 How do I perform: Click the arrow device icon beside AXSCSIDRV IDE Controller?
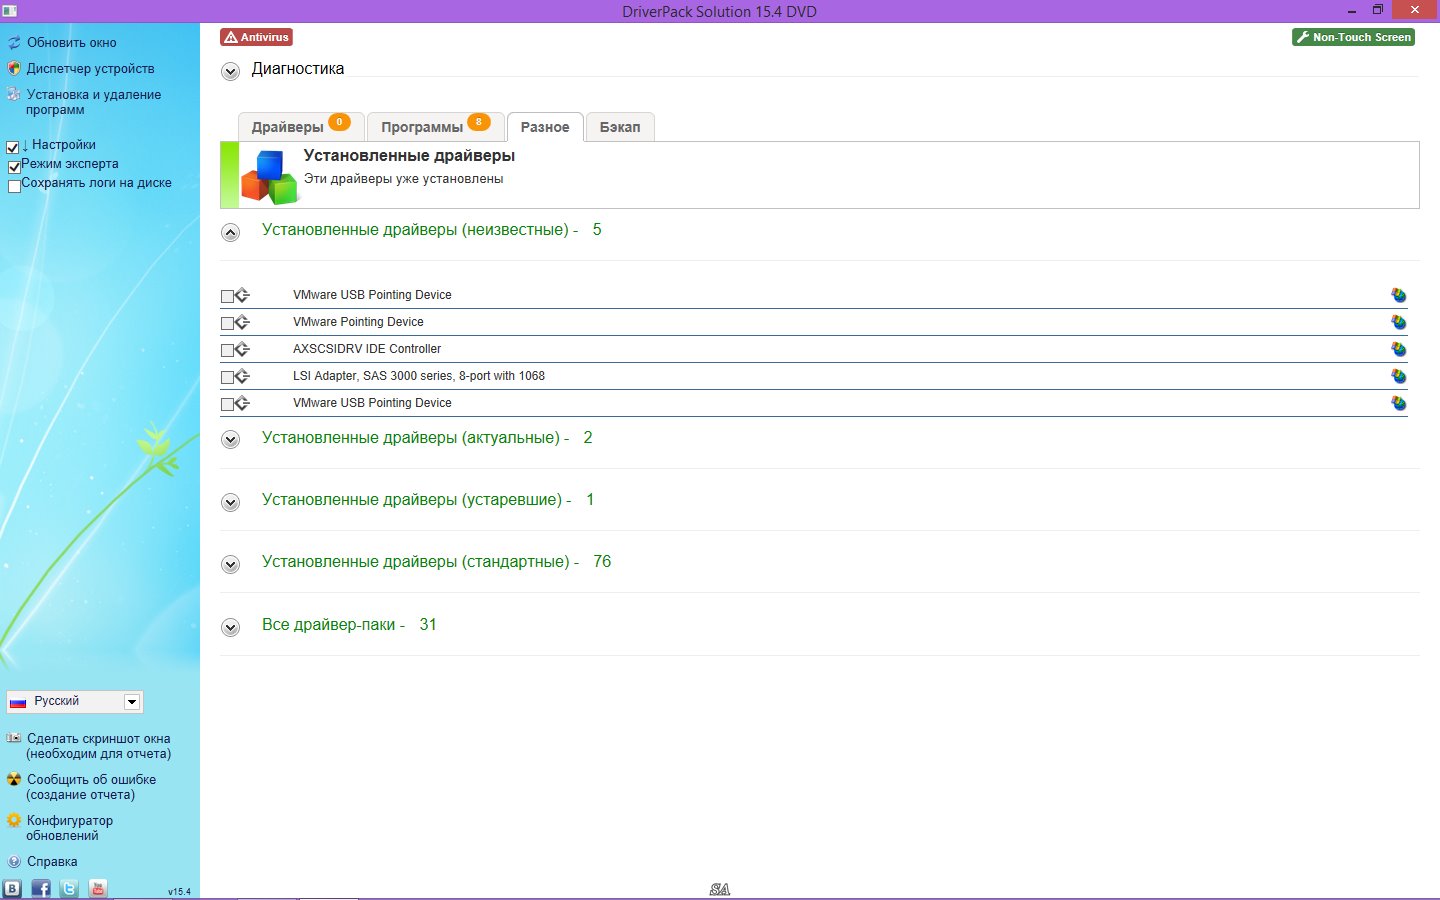242,350
